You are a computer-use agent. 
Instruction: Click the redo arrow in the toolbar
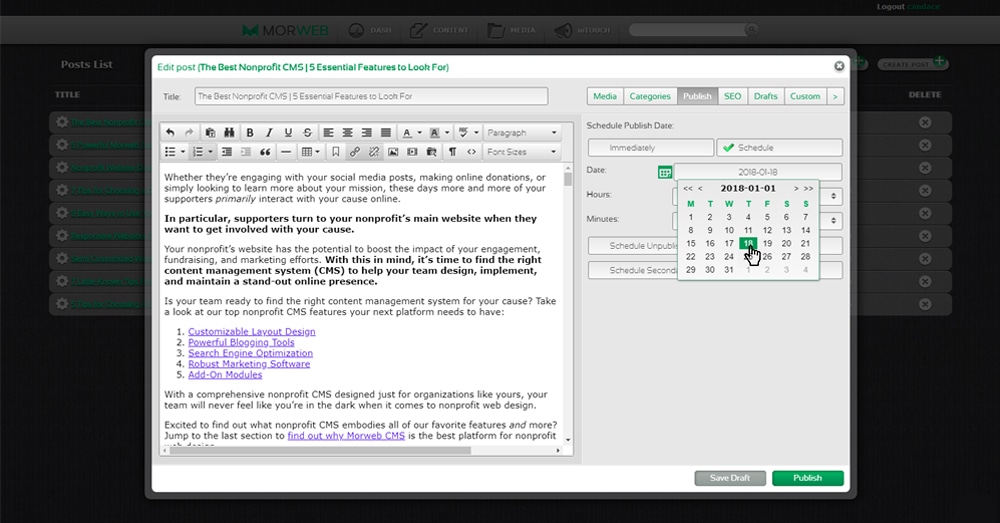[189, 133]
